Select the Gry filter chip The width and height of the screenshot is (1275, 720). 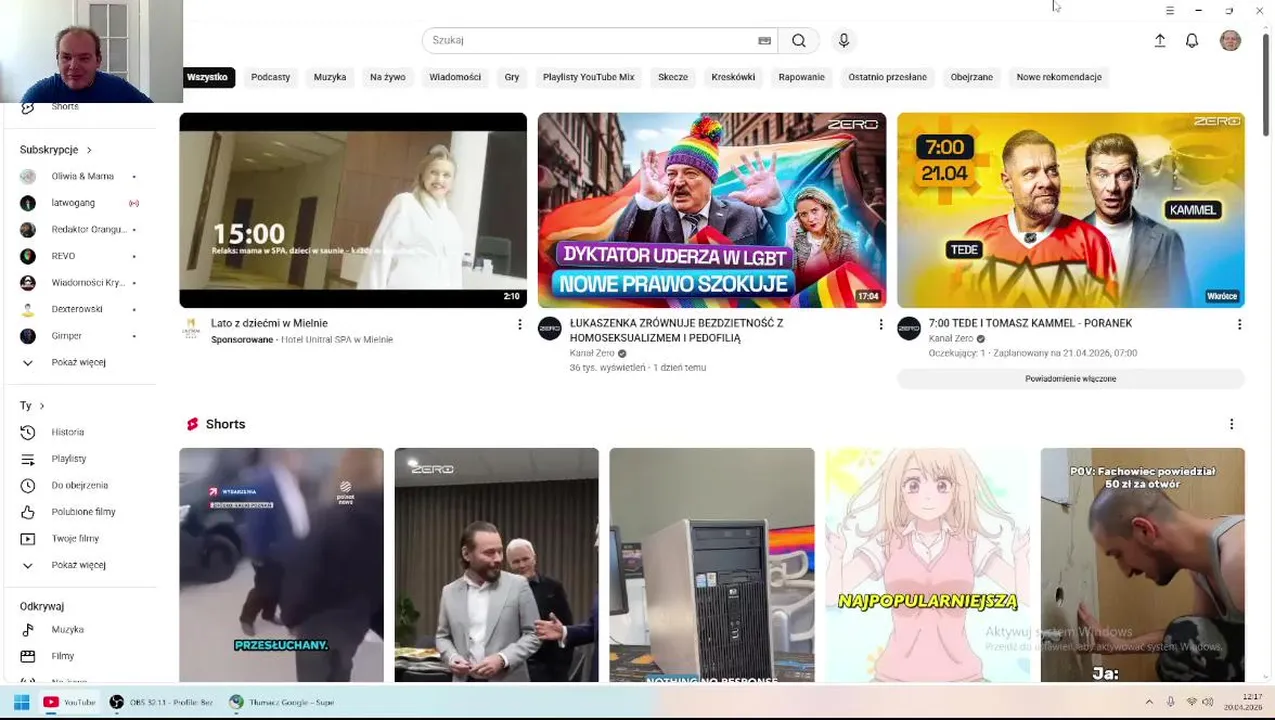point(512,77)
